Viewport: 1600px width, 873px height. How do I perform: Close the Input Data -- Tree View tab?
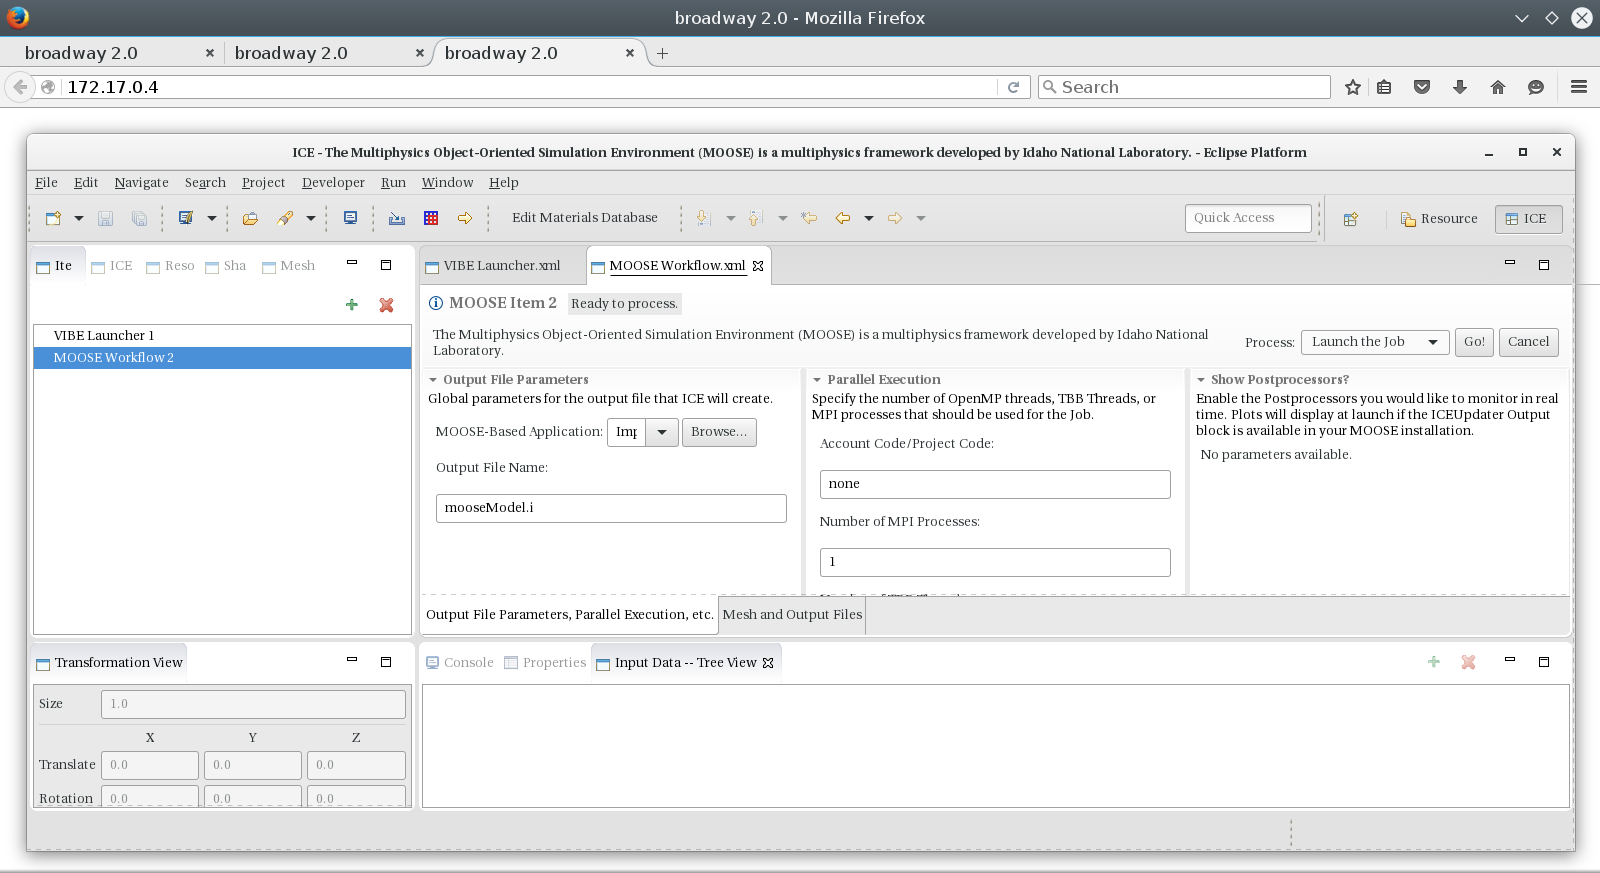pyautogui.click(x=768, y=663)
